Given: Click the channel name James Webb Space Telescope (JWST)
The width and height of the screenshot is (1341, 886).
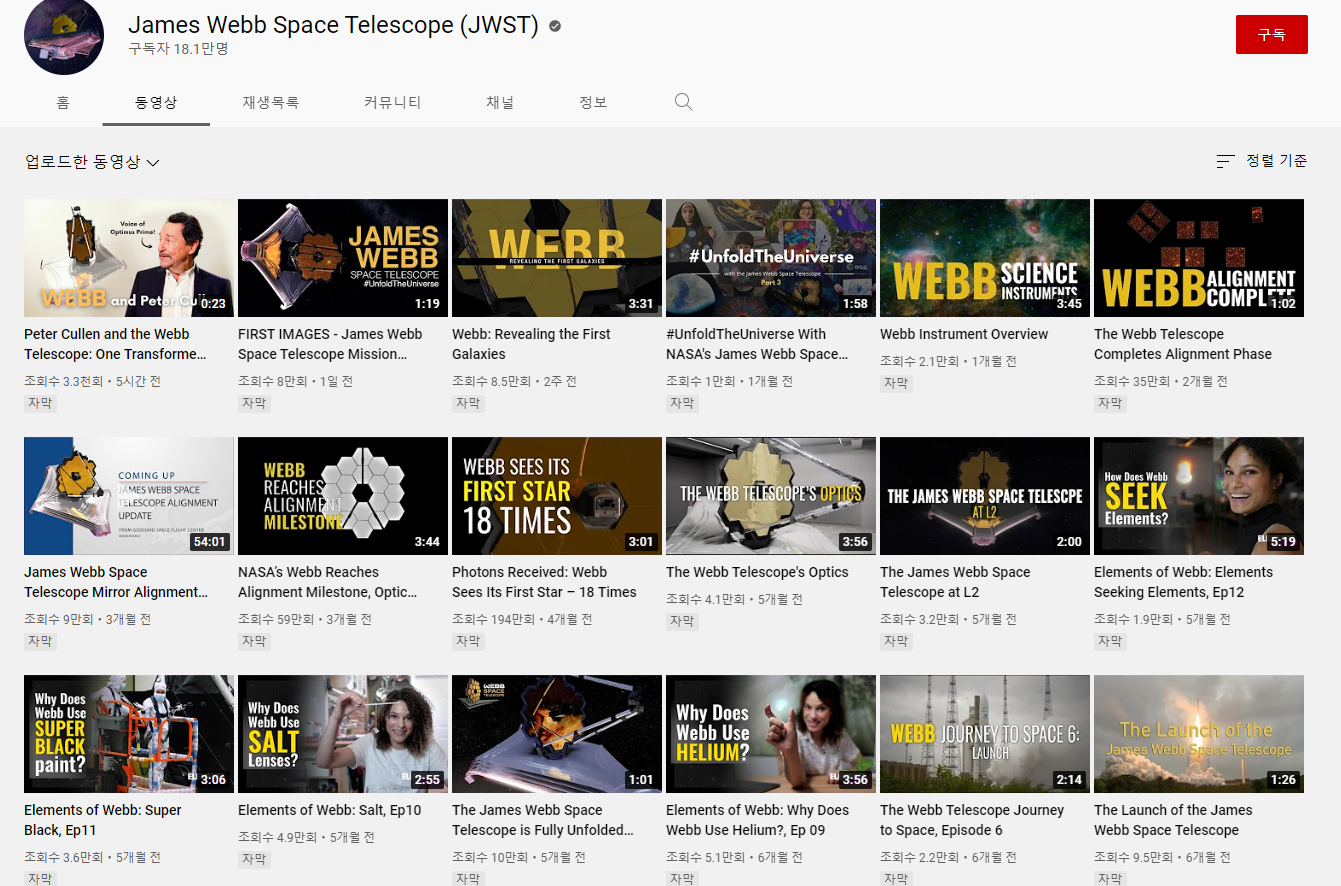Looking at the screenshot, I should 333,26.
